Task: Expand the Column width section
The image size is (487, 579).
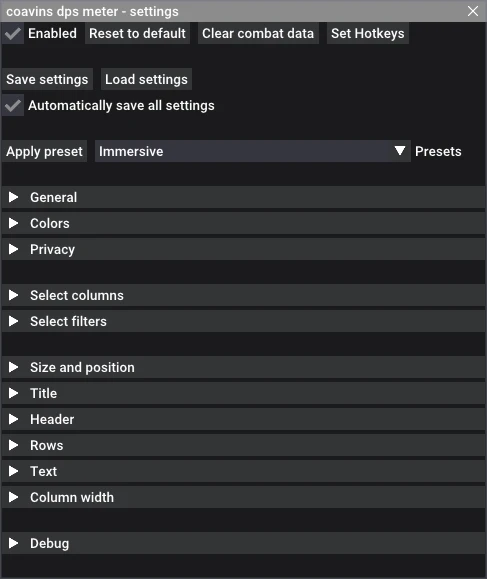Action: 243,497
